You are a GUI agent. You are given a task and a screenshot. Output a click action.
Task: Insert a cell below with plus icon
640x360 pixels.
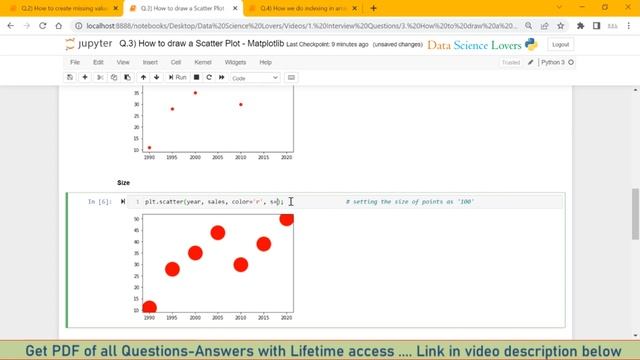click(85, 77)
